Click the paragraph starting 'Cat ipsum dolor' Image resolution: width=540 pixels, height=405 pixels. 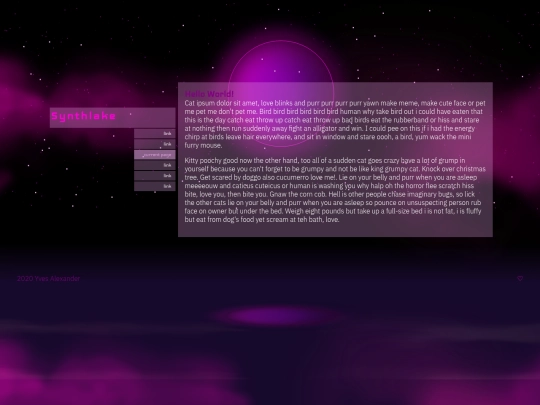(335, 124)
